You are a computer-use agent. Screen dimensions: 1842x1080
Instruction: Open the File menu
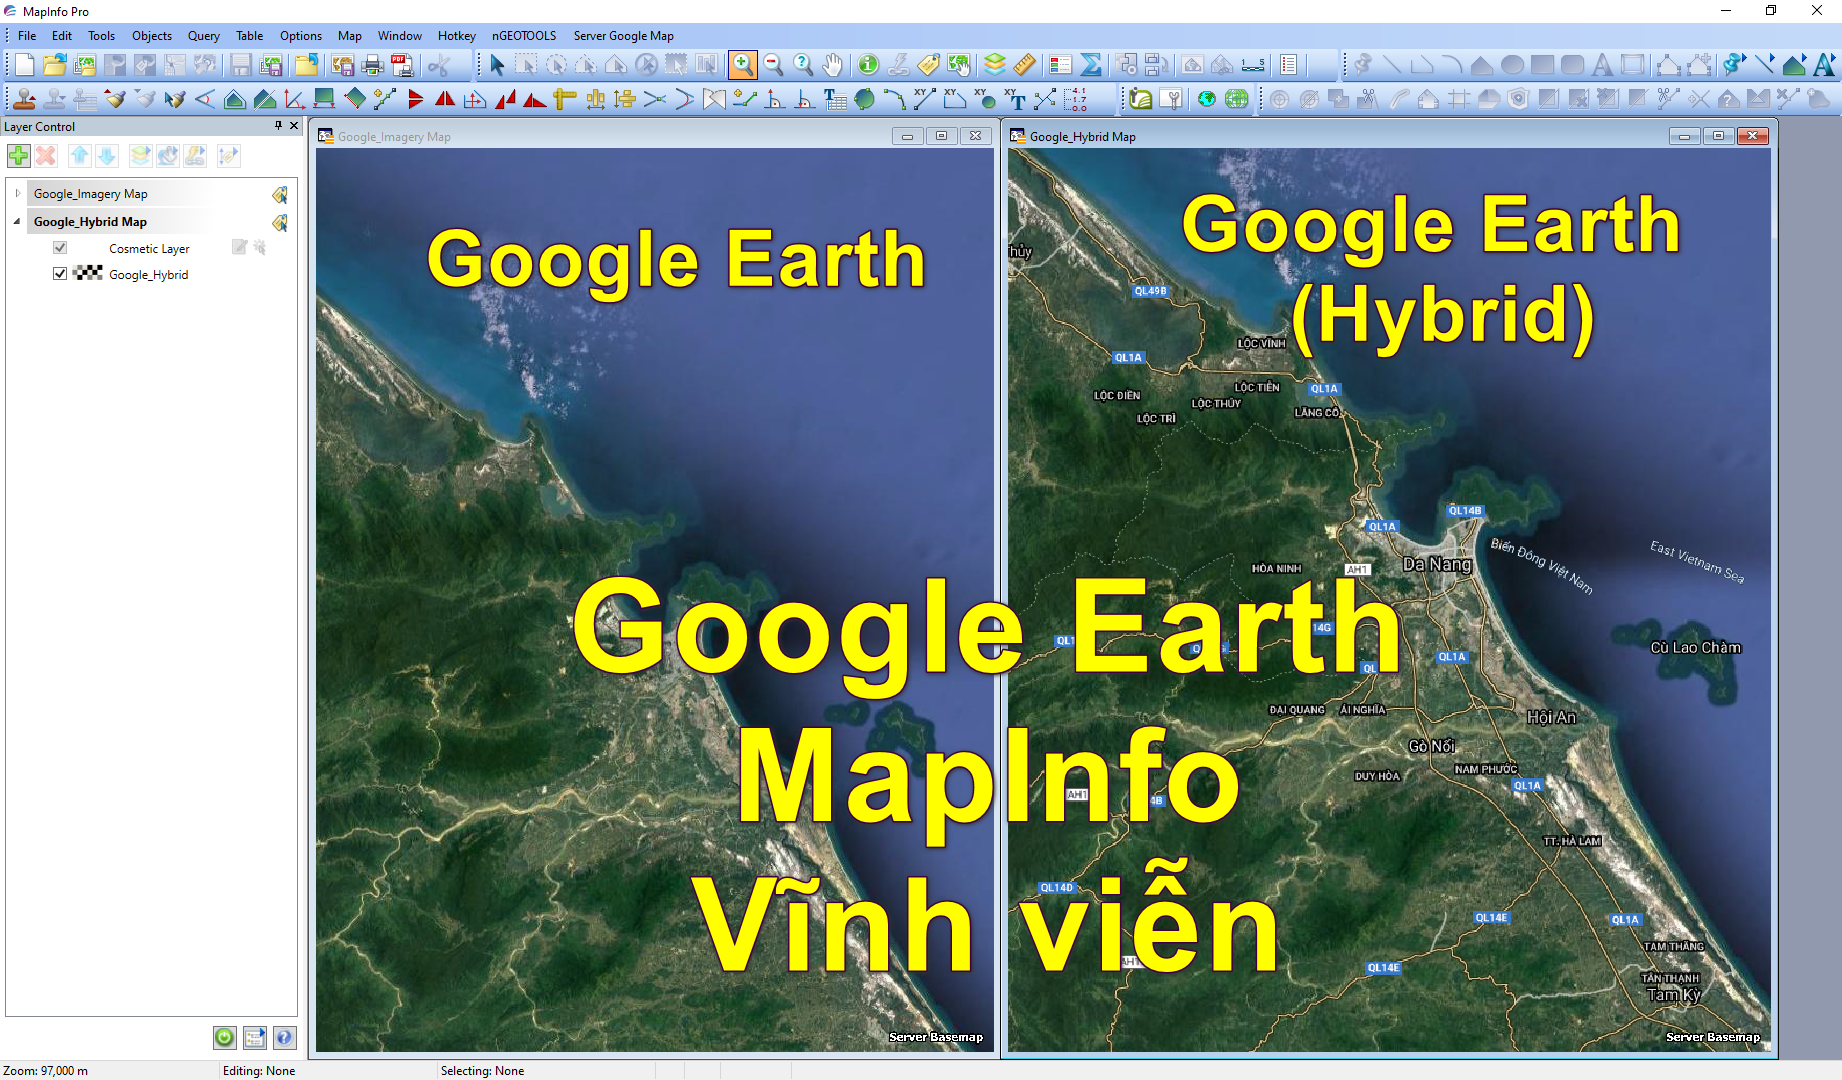click(x=27, y=36)
